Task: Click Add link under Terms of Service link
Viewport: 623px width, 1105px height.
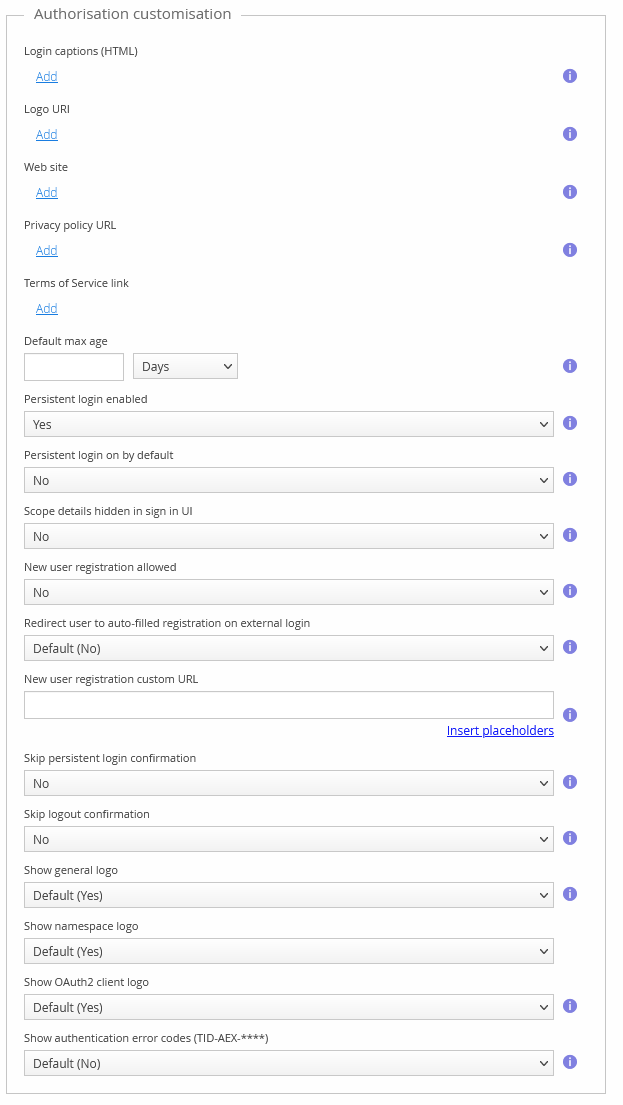Action: 47,309
